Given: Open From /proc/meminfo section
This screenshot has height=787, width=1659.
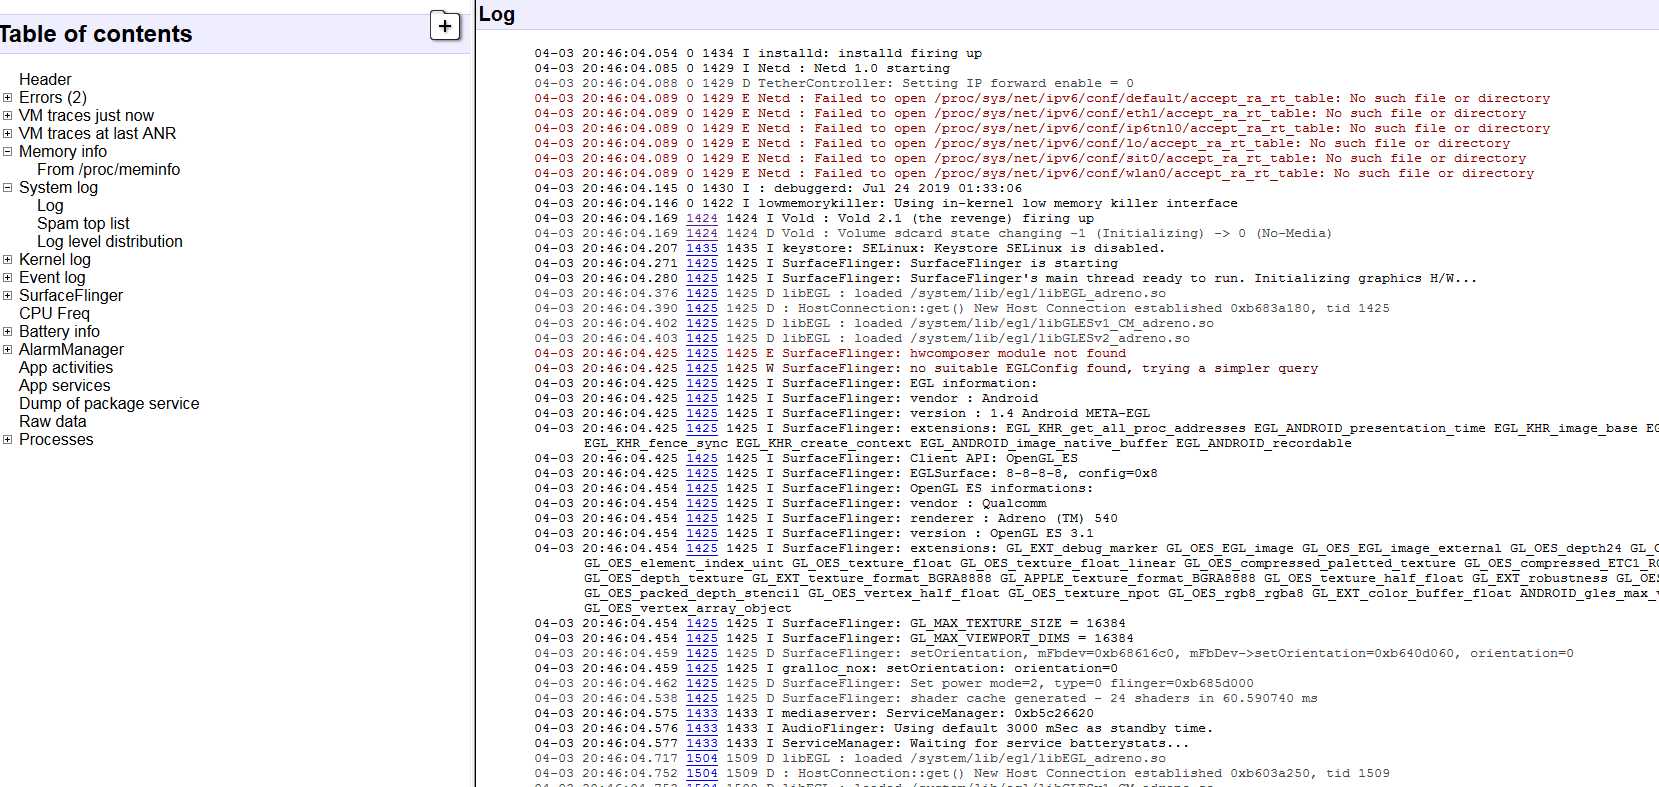Looking at the screenshot, I should pyautogui.click(x=109, y=169).
